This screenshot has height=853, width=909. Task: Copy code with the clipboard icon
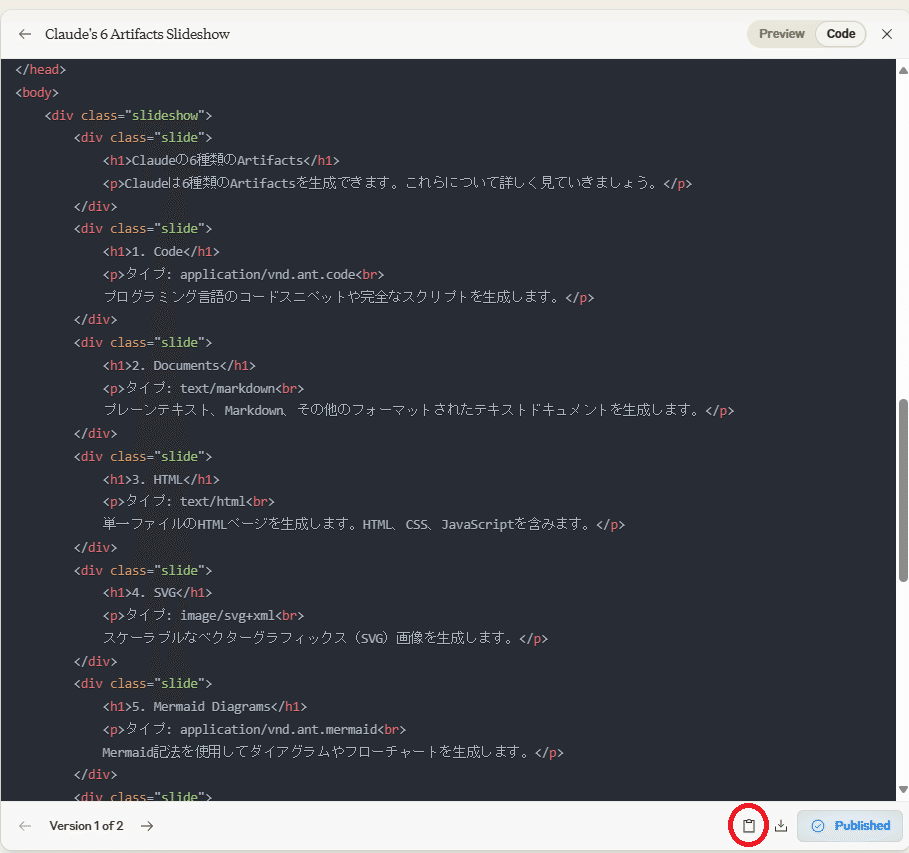(x=748, y=826)
